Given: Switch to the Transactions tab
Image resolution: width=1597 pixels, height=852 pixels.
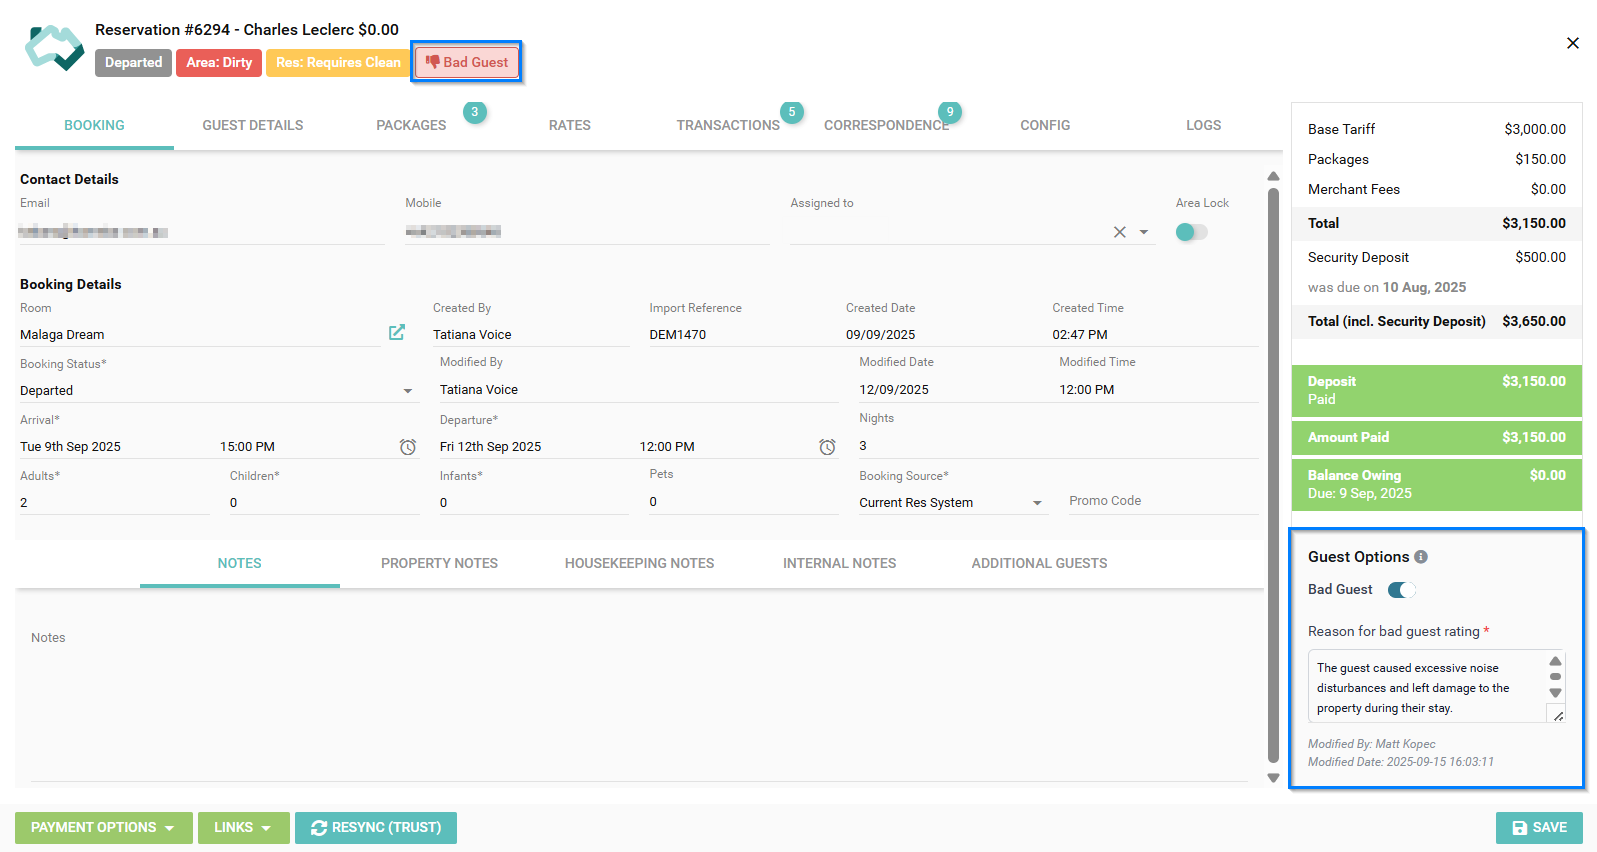Looking at the screenshot, I should [x=727, y=126].
